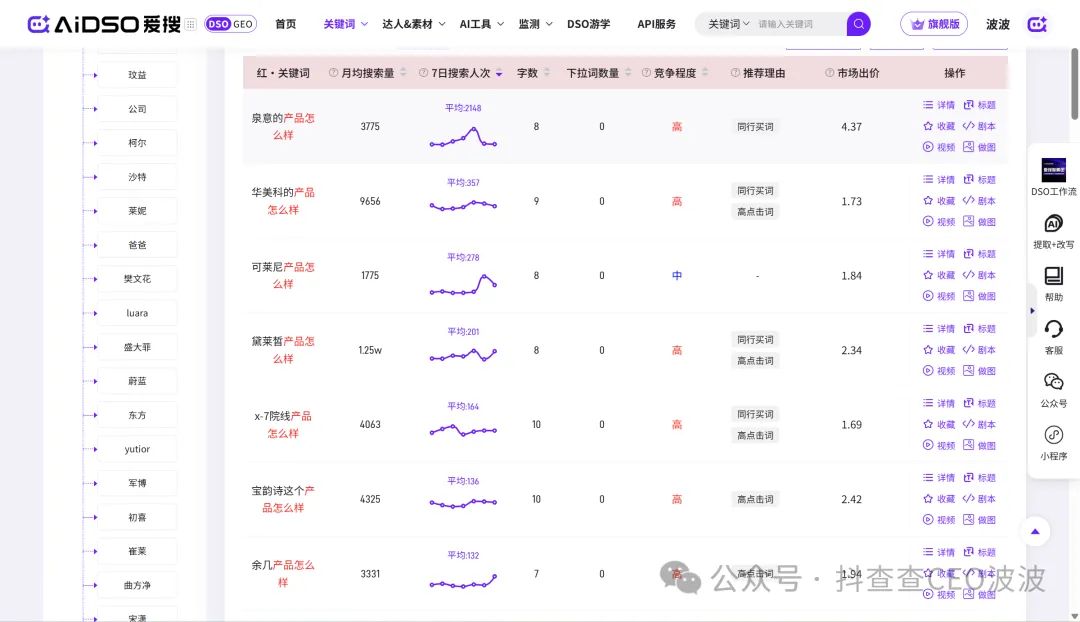Click the search magnifier icon
The image size is (1080, 622).
(x=858, y=24)
